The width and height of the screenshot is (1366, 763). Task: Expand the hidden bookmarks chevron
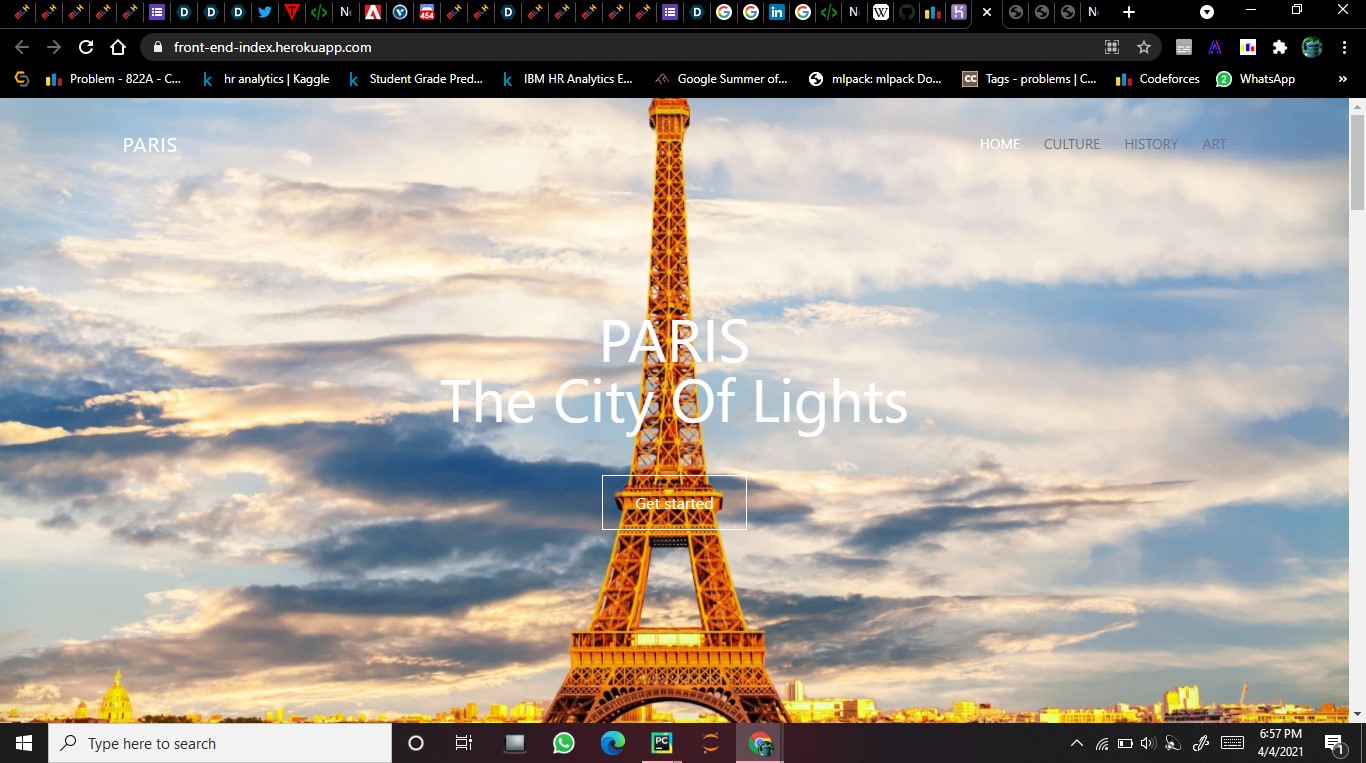tap(1342, 79)
